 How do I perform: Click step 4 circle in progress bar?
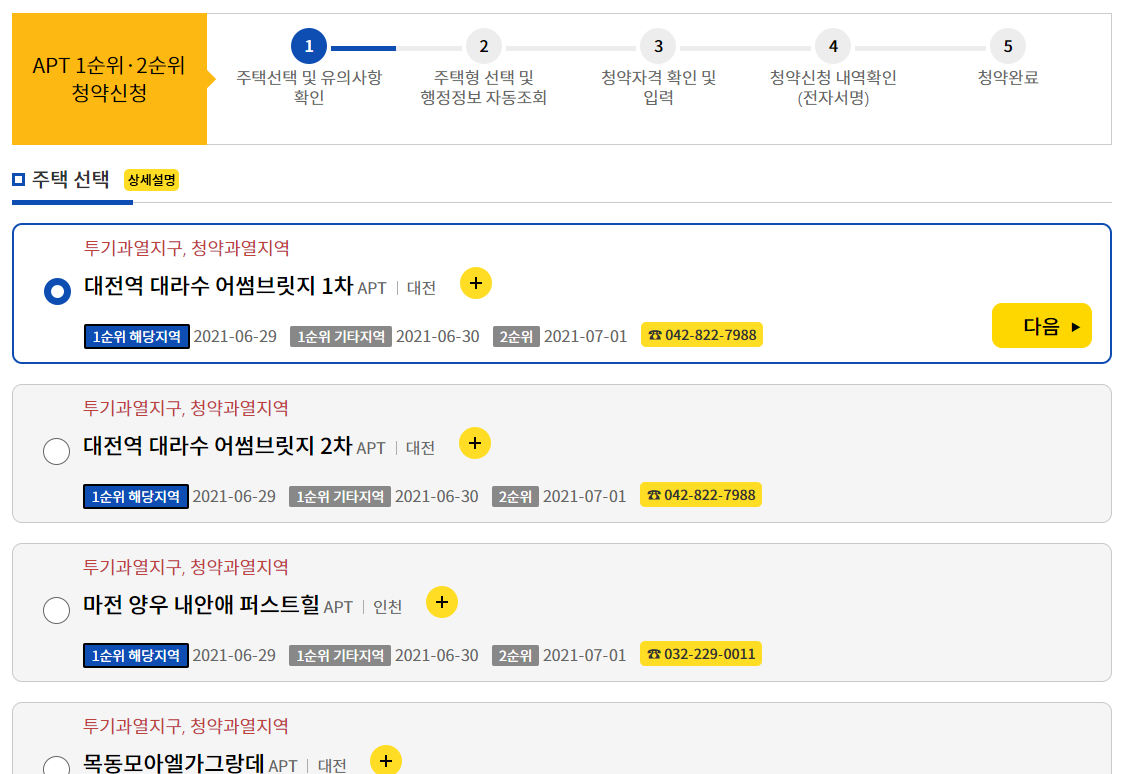pyautogui.click(x=833, y=46)
